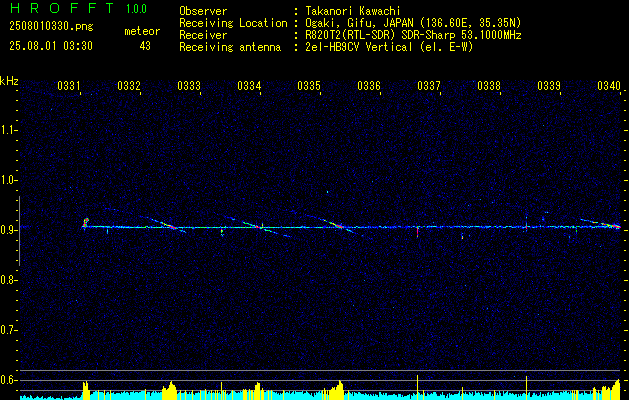
Task: Click the meteor label
Action: (142, 31)
